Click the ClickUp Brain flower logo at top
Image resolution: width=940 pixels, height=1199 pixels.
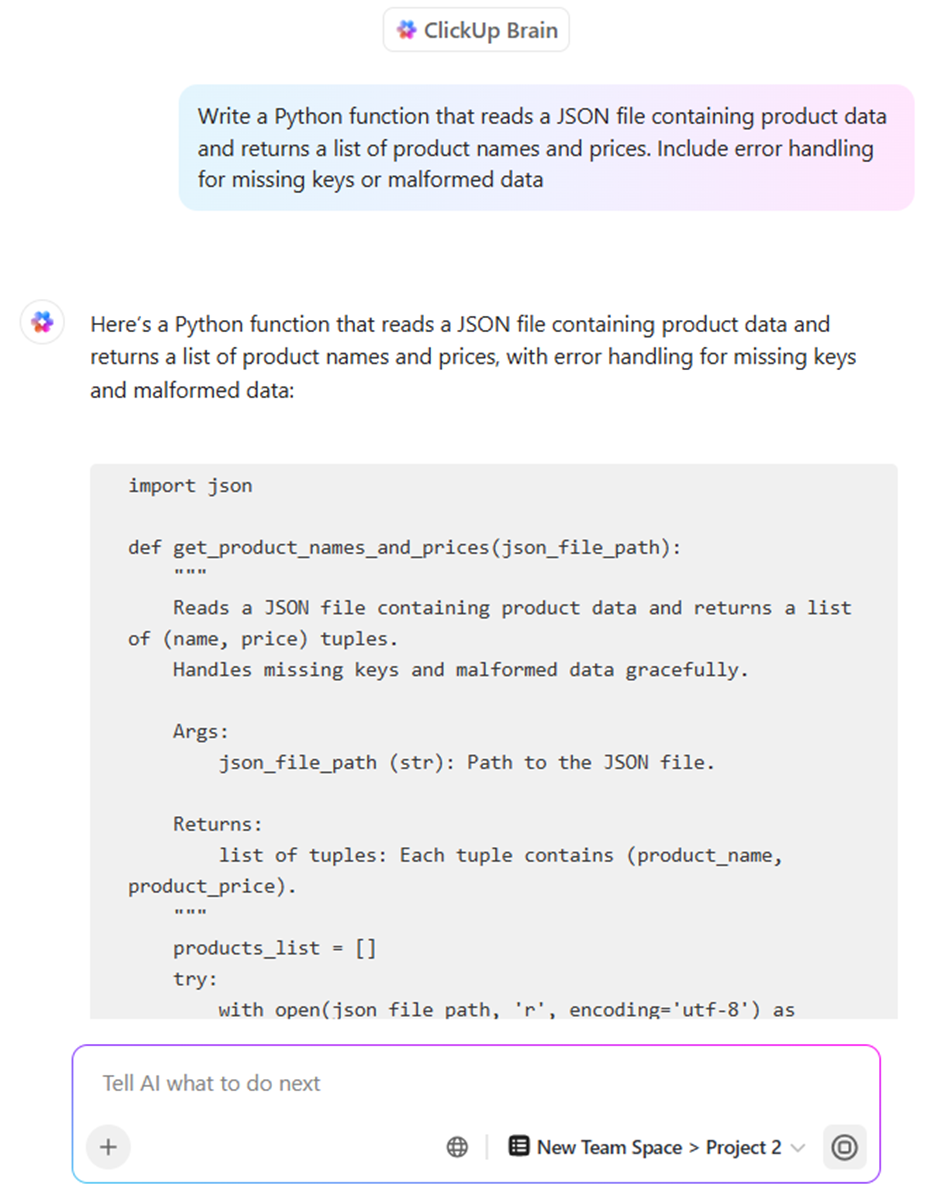[406, 30]
